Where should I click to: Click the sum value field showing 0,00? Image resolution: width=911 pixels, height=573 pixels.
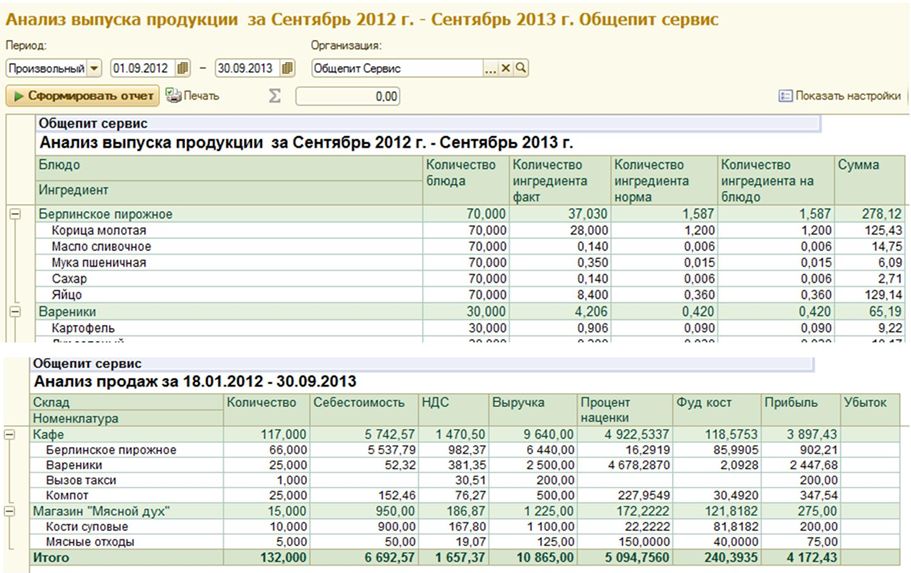[x=347, y=97]
